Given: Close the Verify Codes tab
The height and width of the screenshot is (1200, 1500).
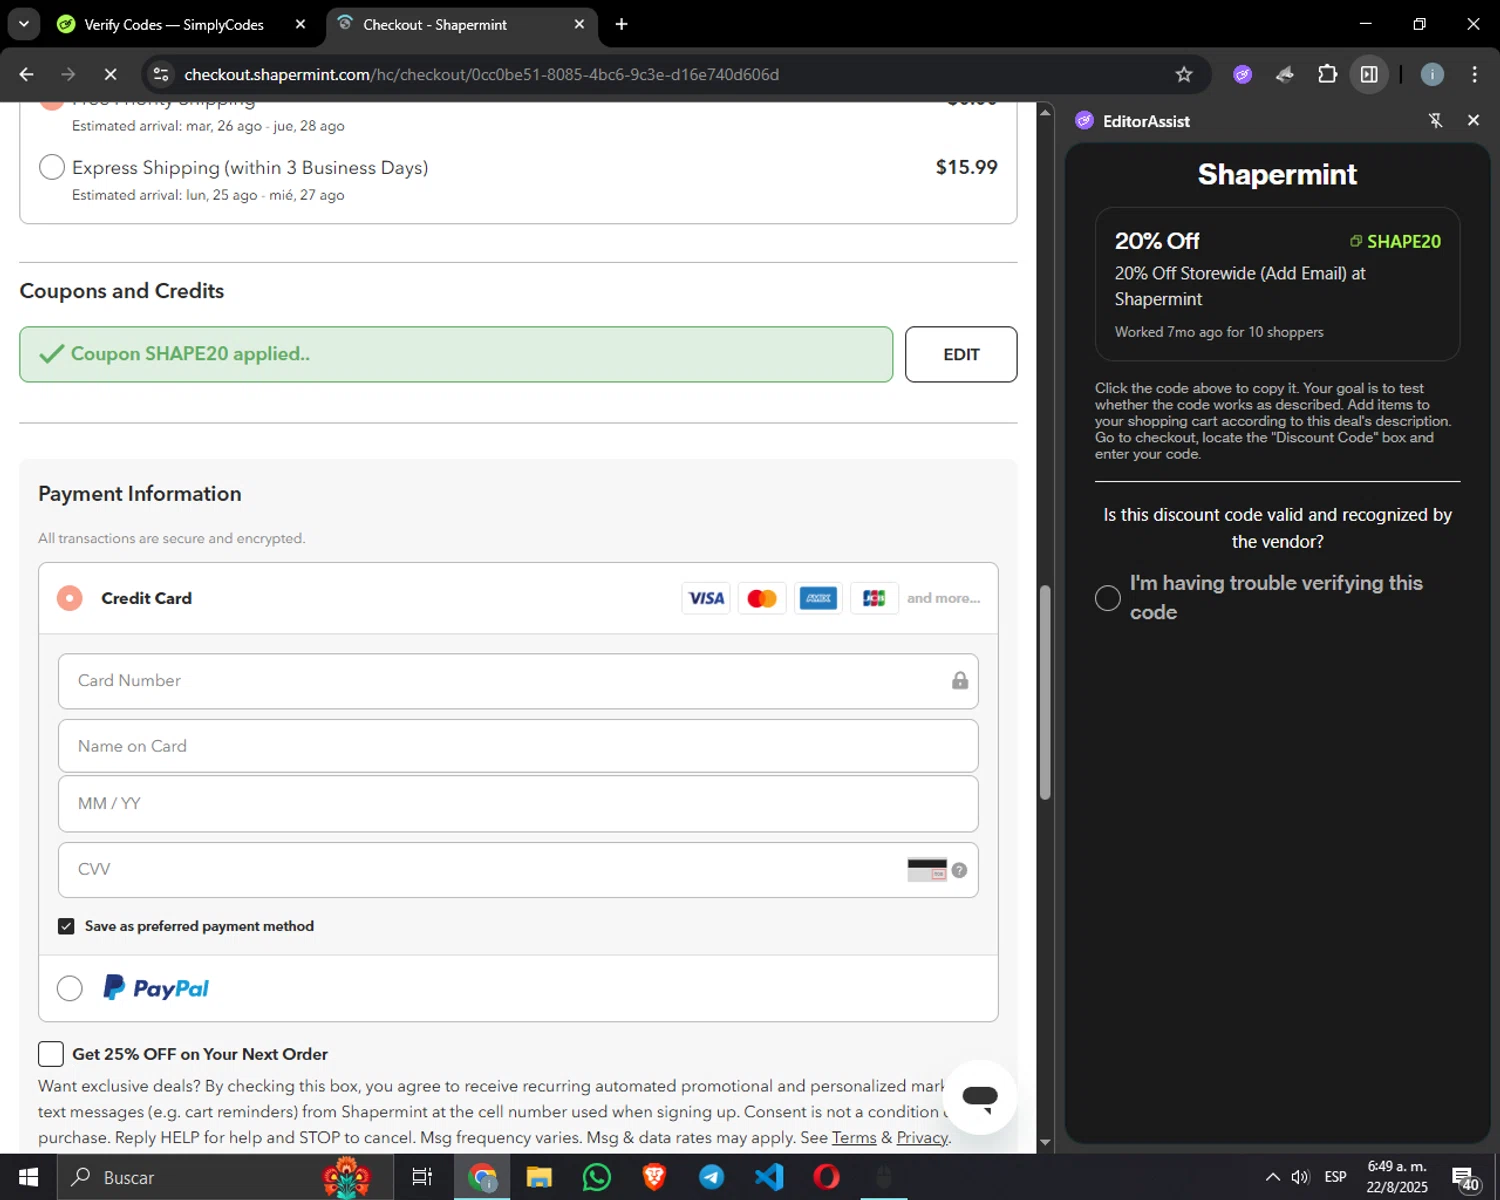Looking at the screenshot, I should tap(300, 24).
